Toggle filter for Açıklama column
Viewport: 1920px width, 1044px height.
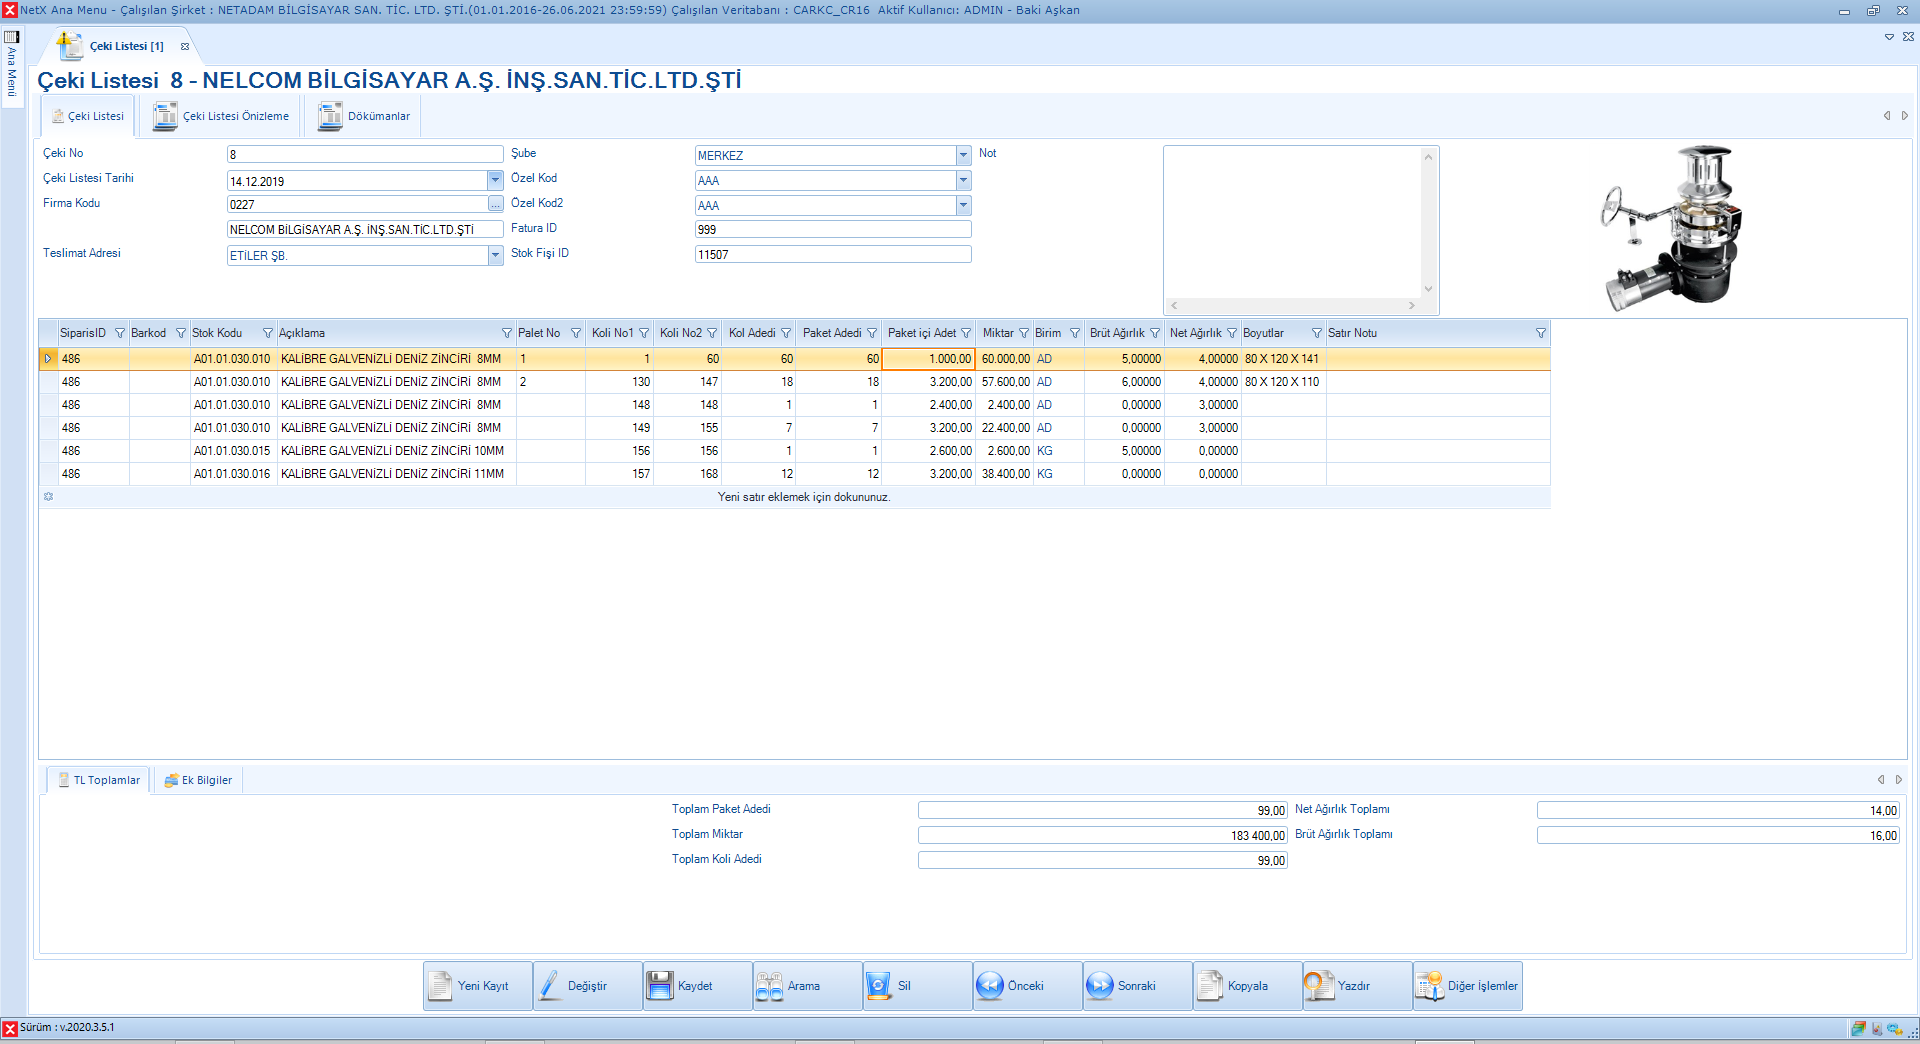point(506,333)
